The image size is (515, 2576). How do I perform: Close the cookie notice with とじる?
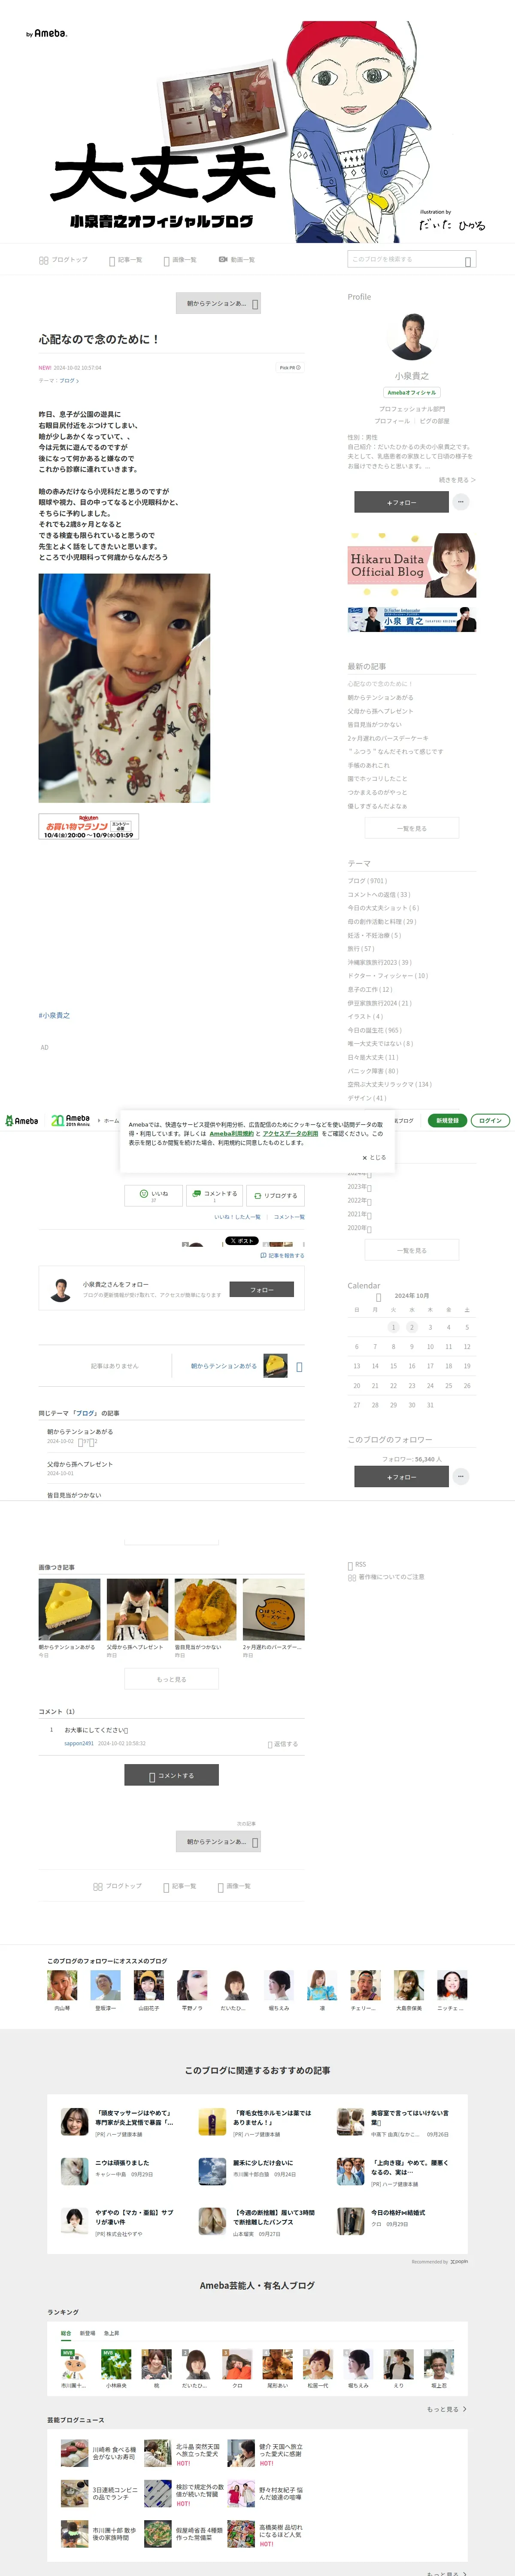374,1157
